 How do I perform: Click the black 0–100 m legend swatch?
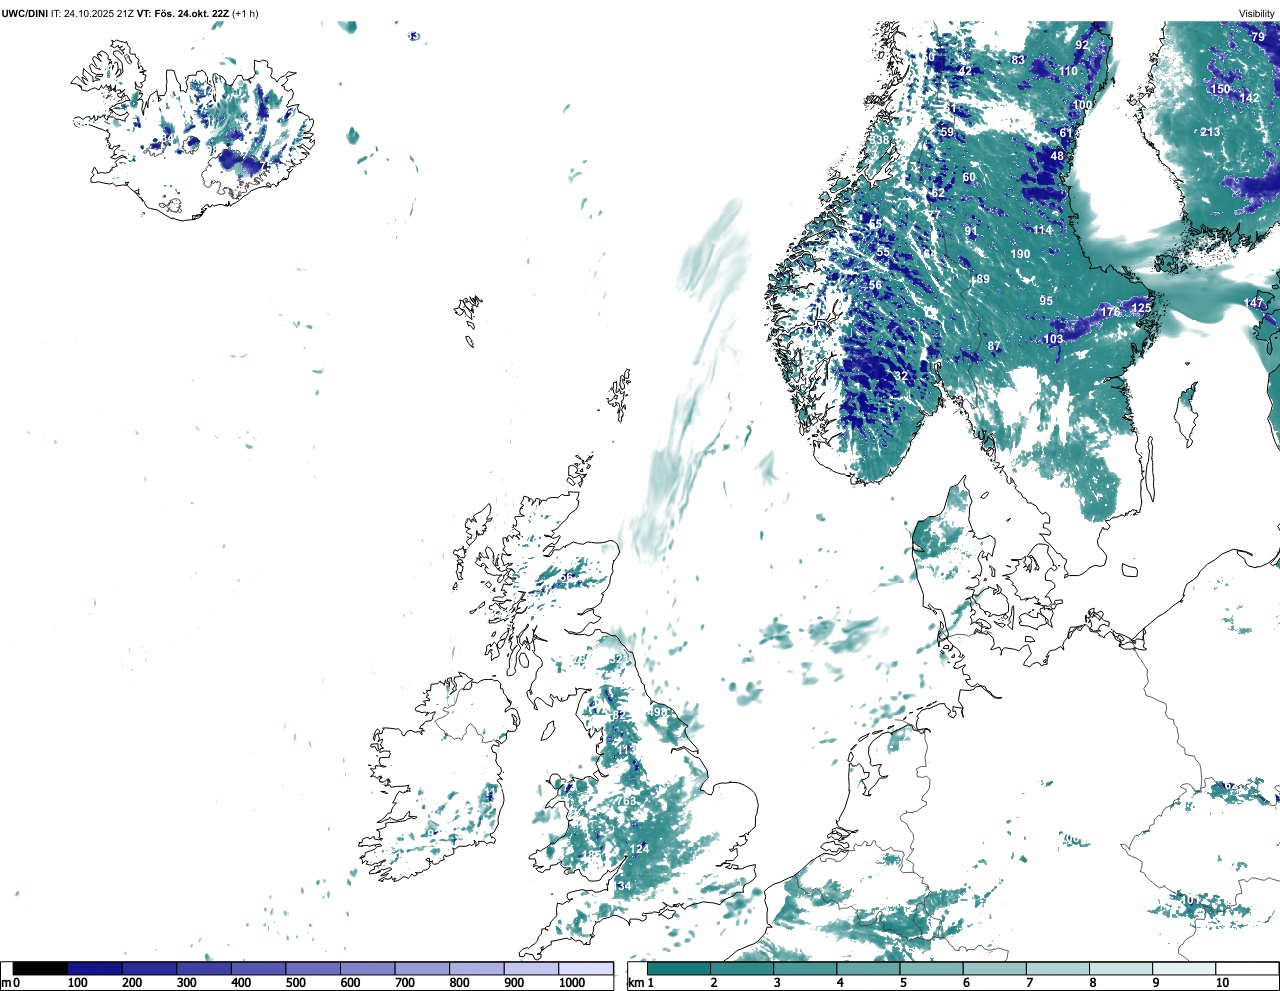click(40, 968)
